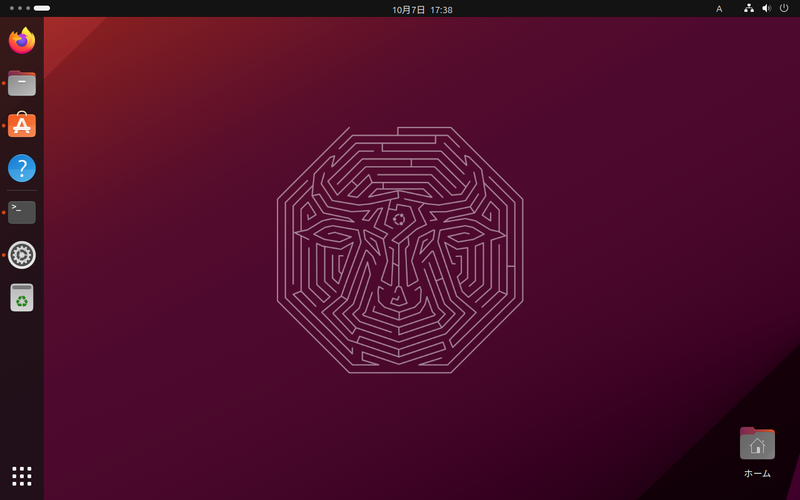Open the ホーム folder on desktop

click(757, 452)
